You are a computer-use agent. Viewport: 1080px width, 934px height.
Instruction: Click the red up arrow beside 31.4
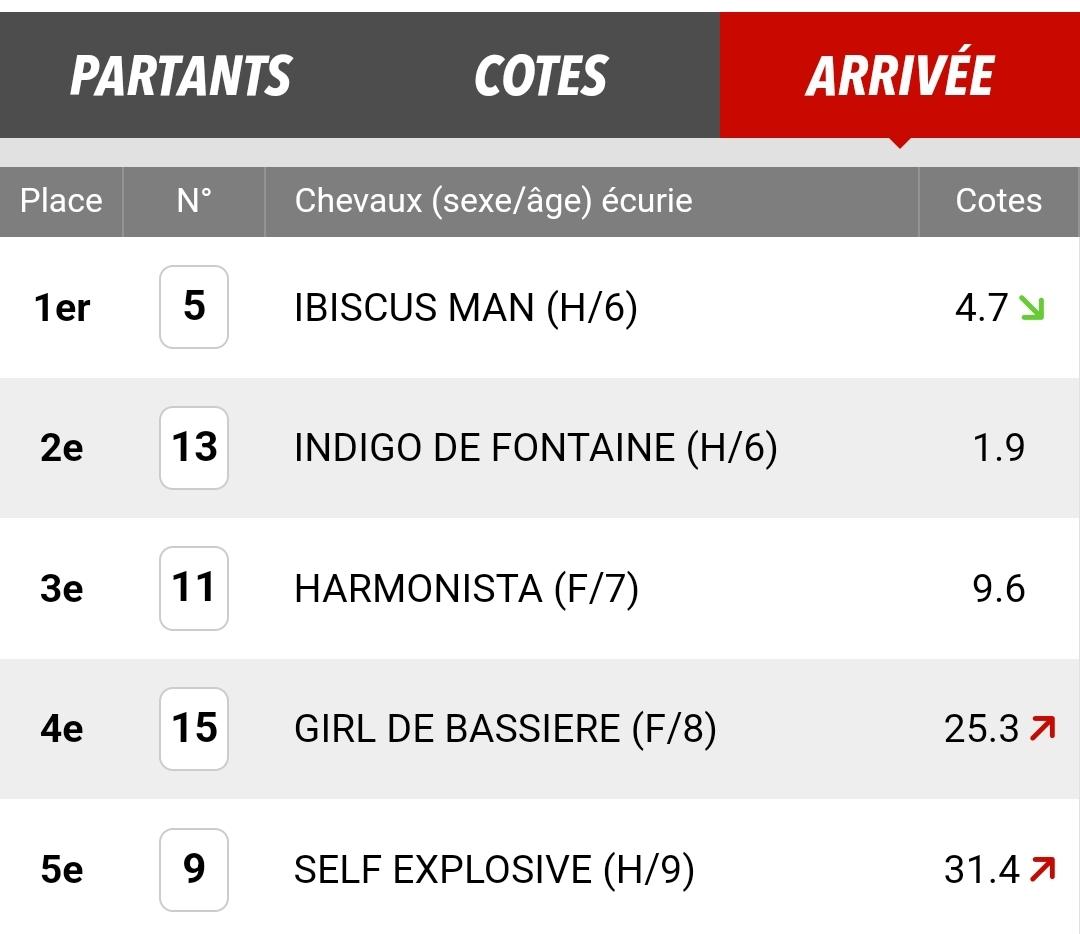[1042, 869]
